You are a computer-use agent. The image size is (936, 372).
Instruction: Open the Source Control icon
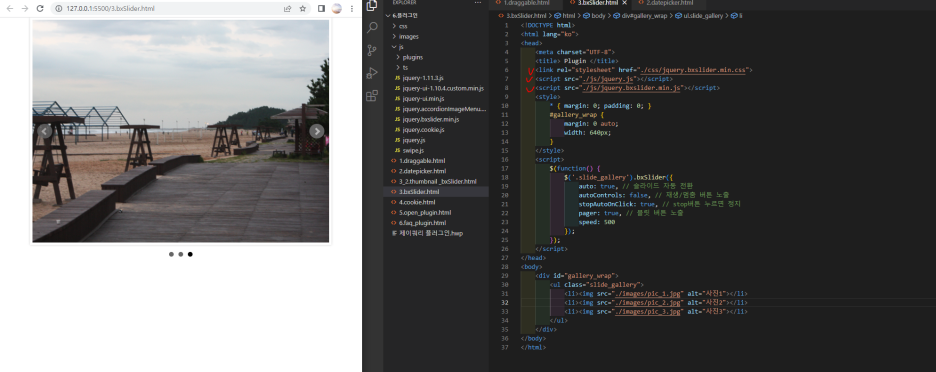tap(372, 50)
